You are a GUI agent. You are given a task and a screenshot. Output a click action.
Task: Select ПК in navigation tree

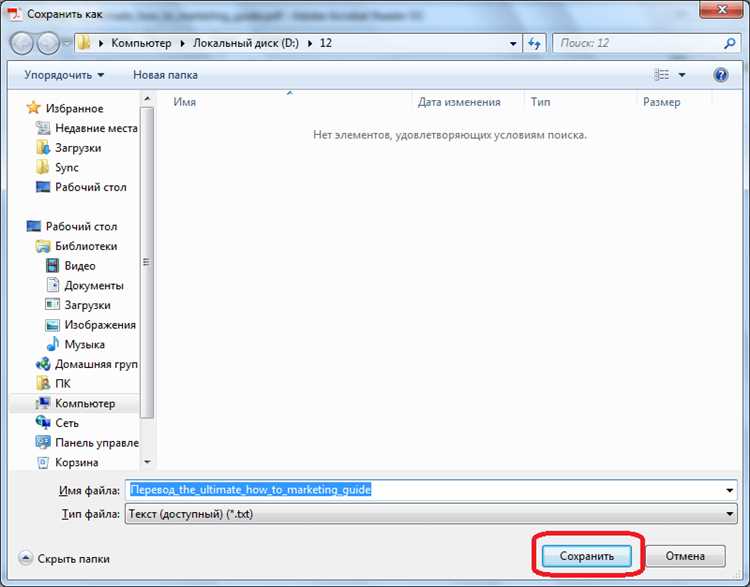[x=62, y=384]
